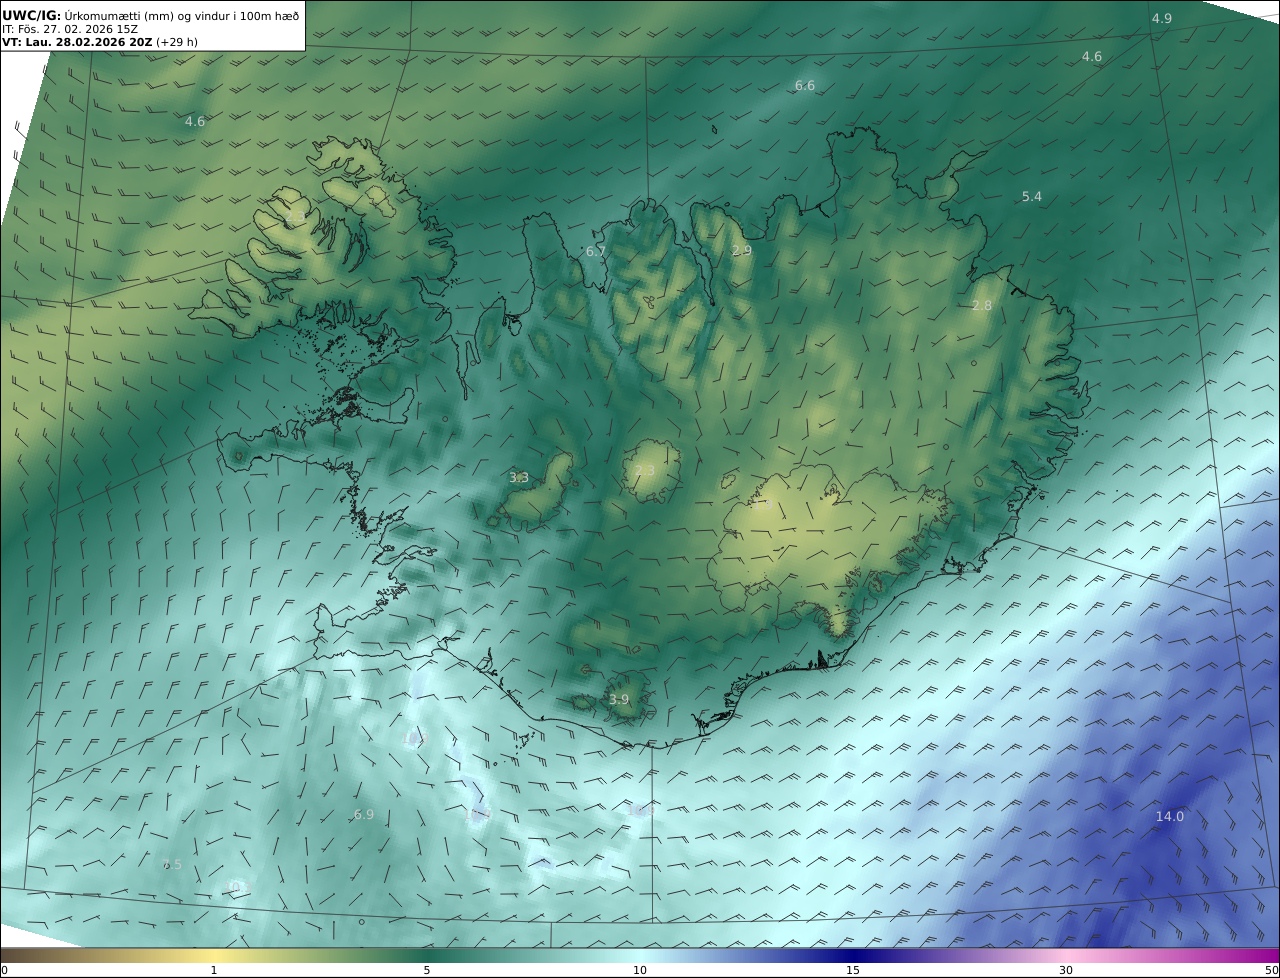Click the title 'Úrkomumætti (mm) og vindur í 100m hæð'

(x=182, y=15)
